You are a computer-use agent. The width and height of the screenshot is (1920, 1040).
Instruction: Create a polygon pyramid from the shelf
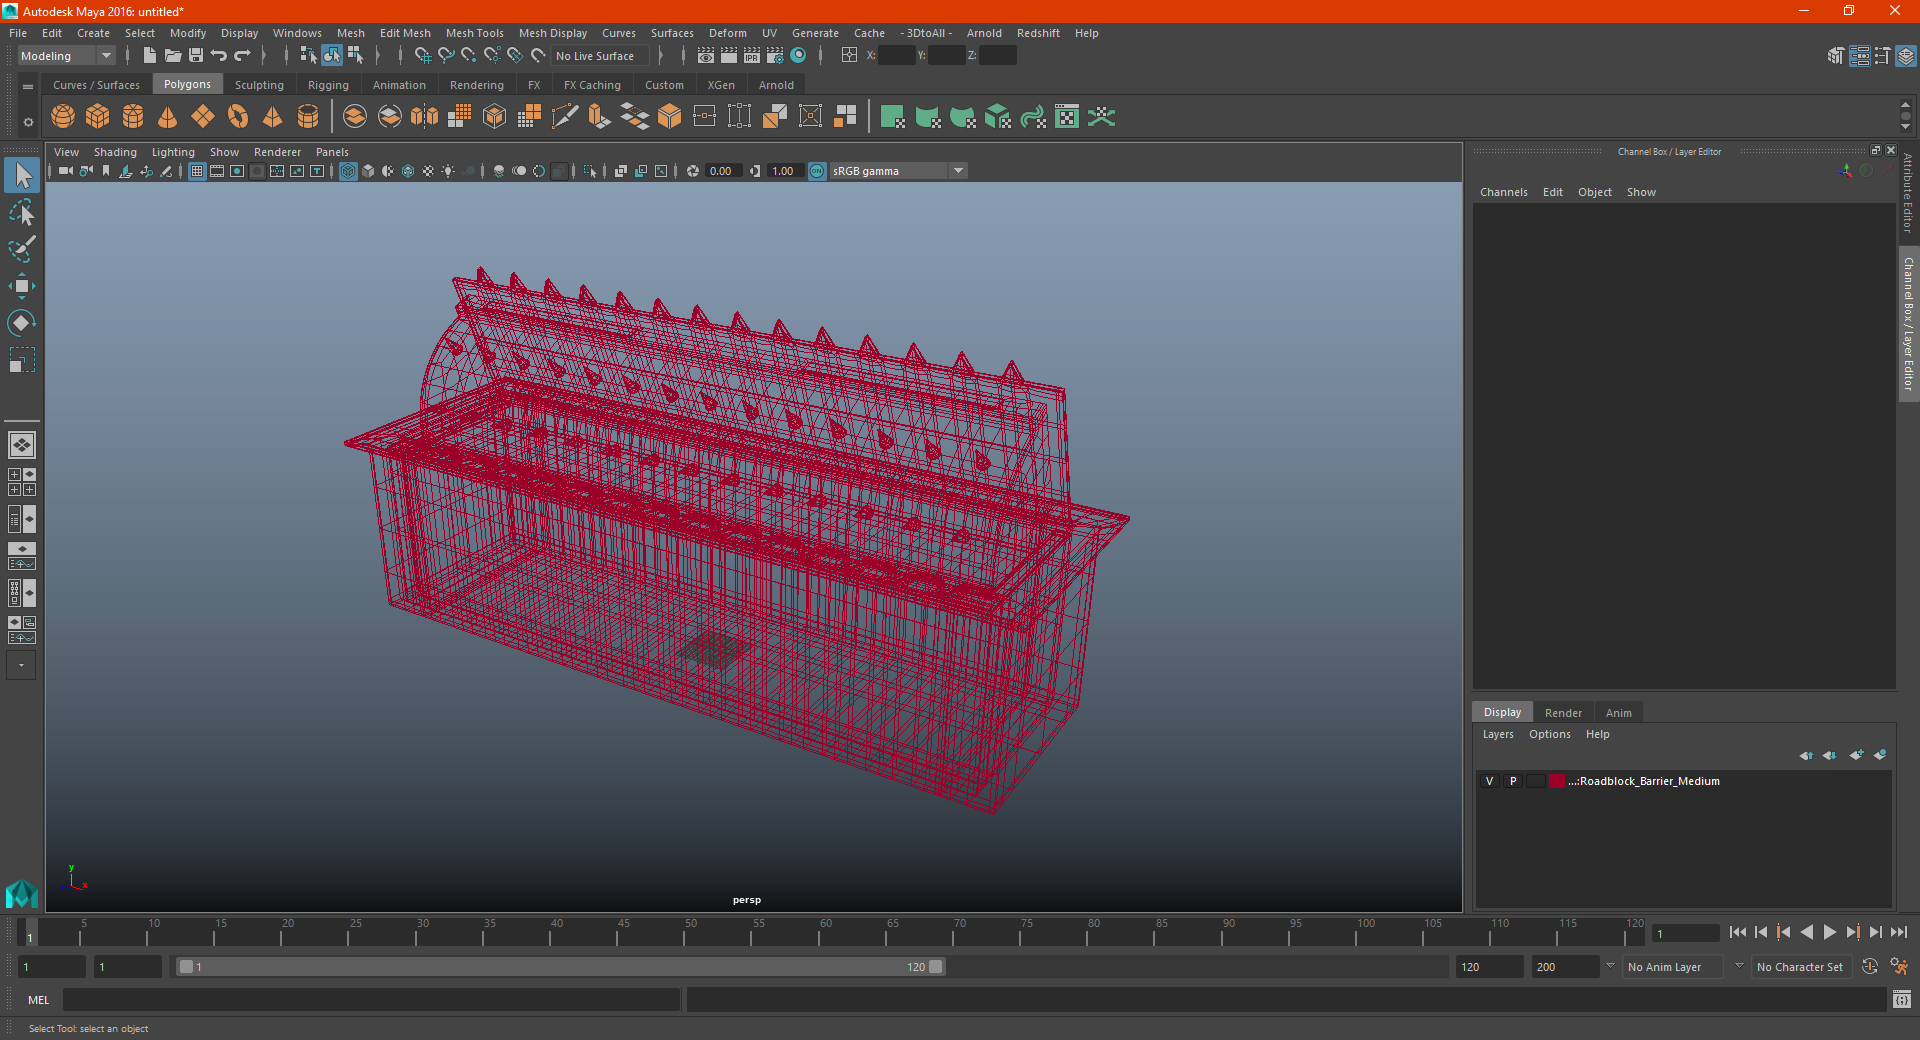click(273, 117)
